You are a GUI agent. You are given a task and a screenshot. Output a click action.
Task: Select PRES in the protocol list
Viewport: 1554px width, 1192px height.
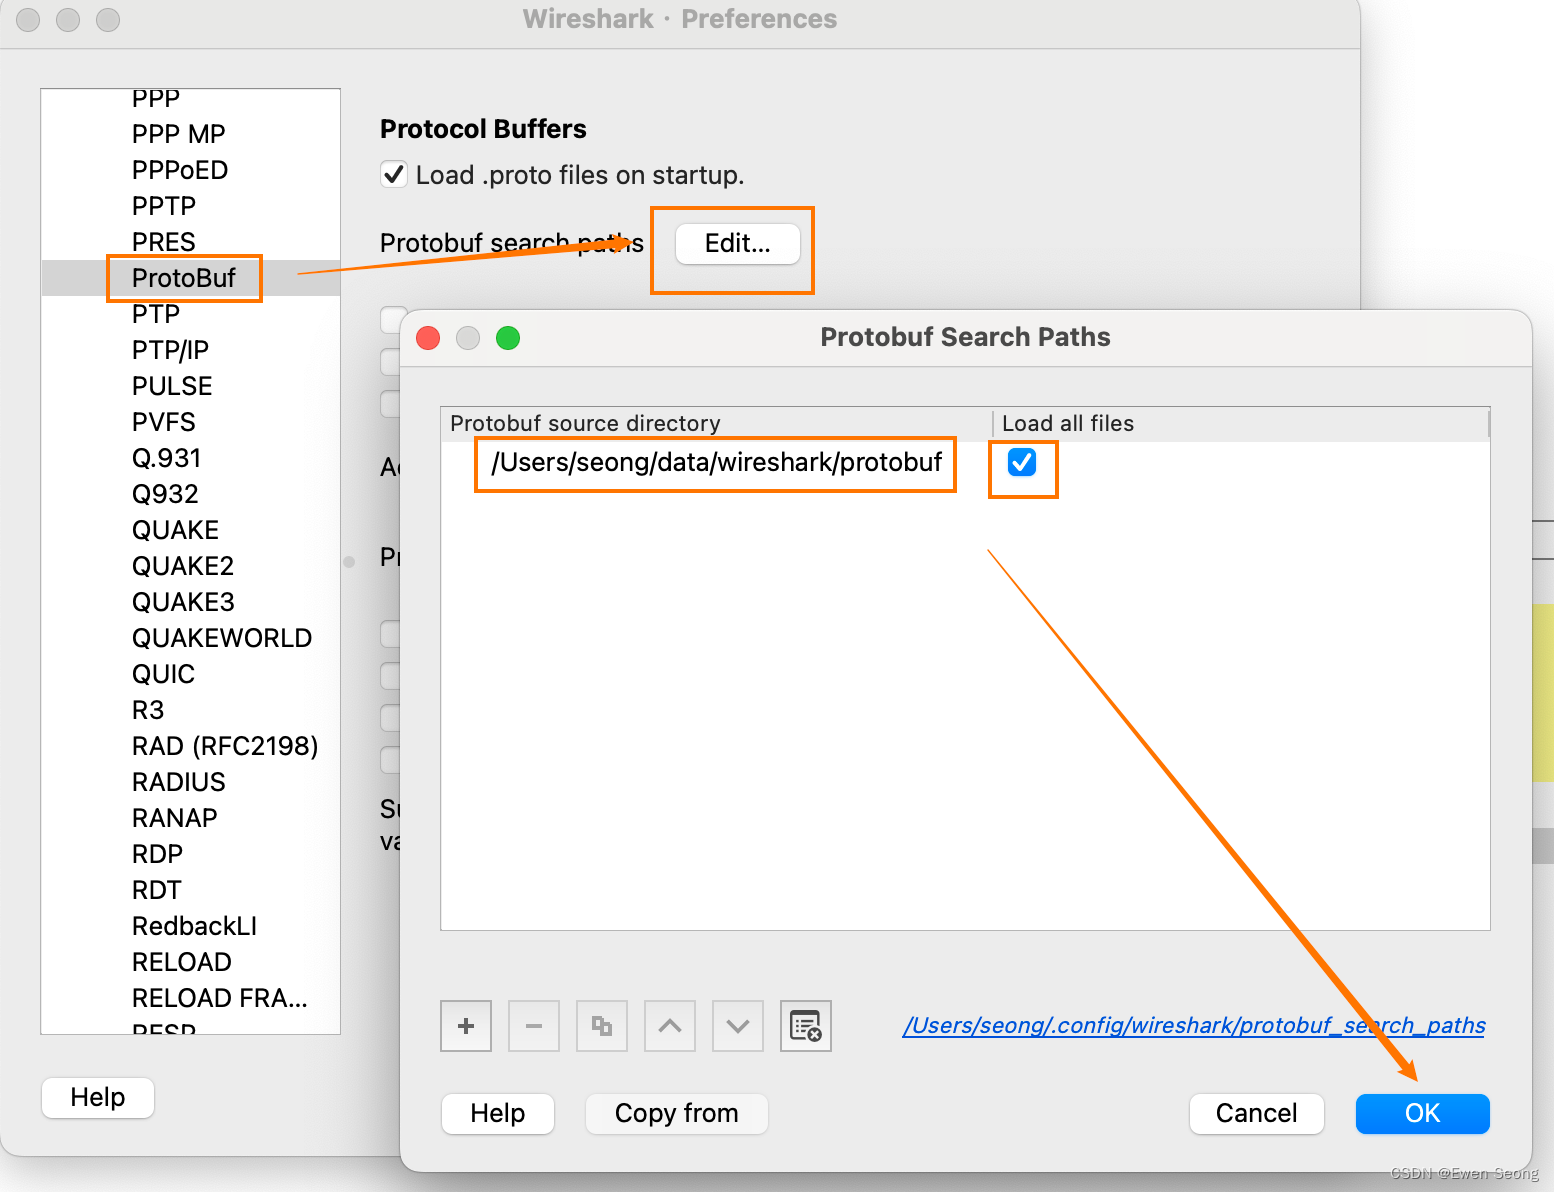point(191,242)
